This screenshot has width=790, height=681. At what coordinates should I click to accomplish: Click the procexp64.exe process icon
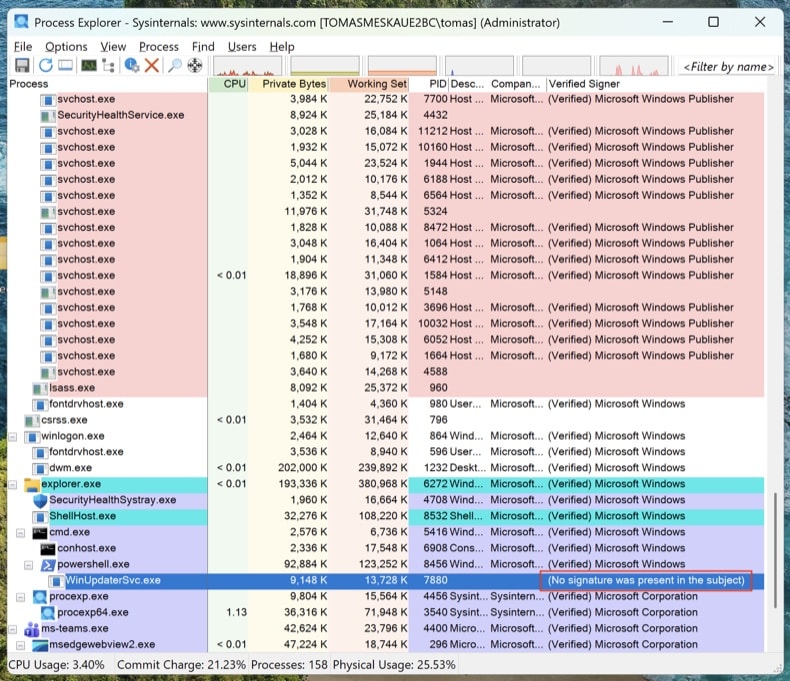48,613
